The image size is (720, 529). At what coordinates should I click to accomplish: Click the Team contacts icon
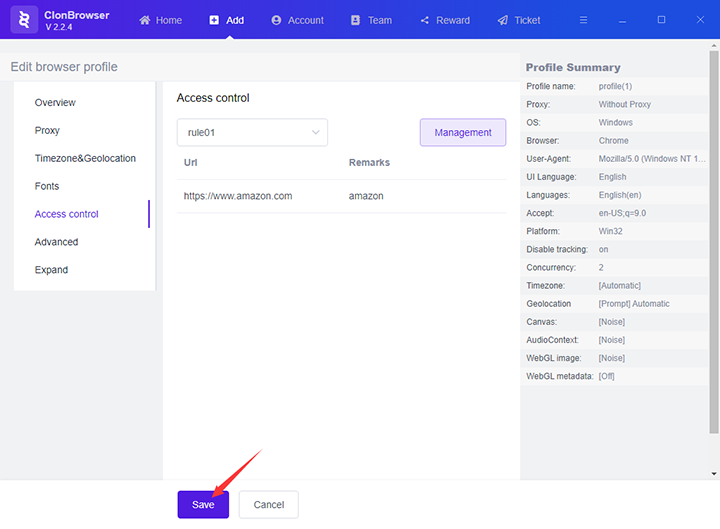[355, 20]
